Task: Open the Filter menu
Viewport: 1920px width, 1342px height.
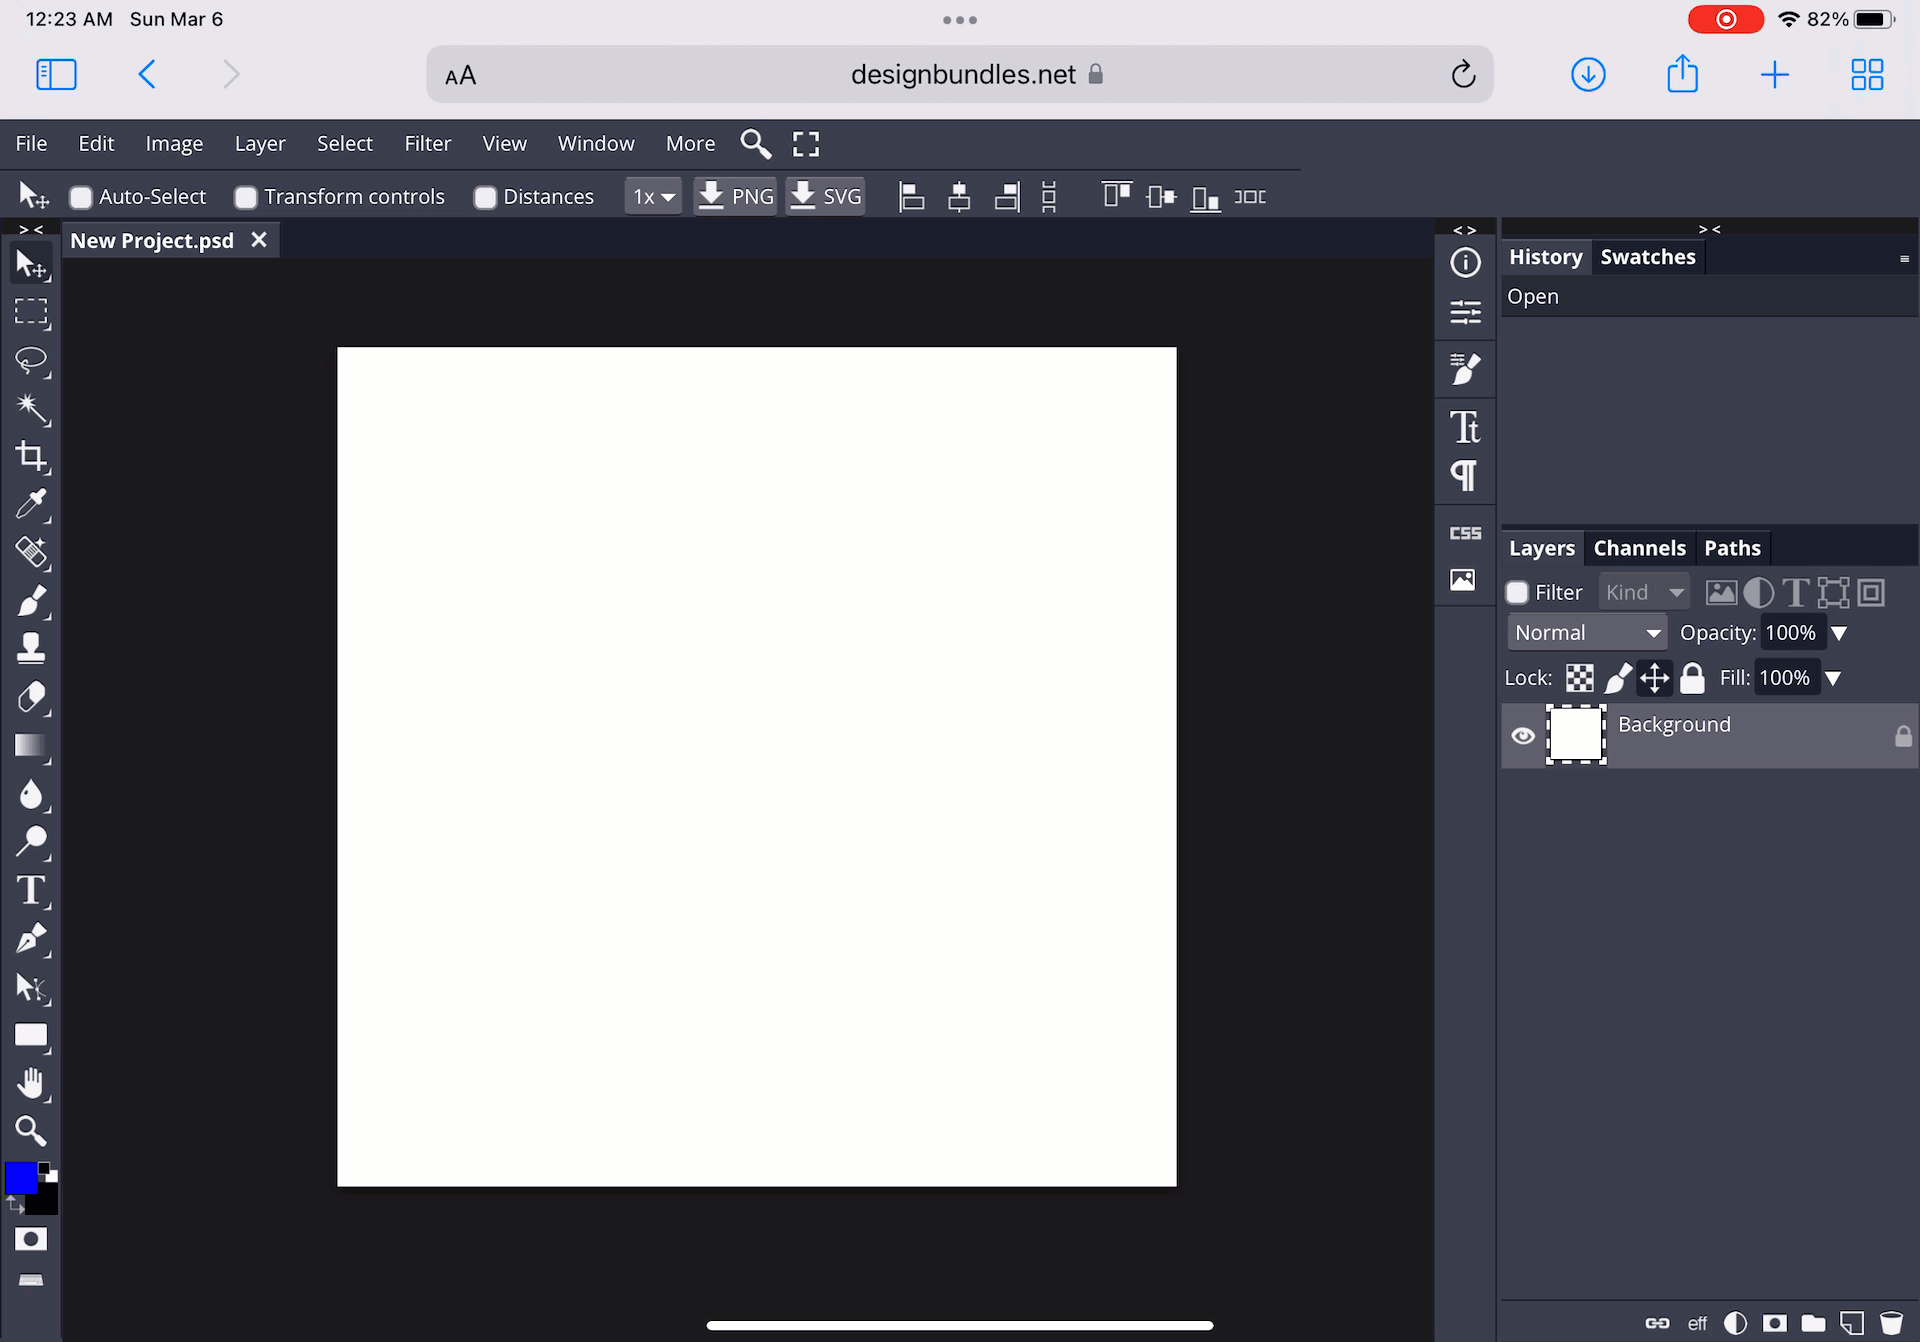Action: pyautogui.click(x=427, y=143)
